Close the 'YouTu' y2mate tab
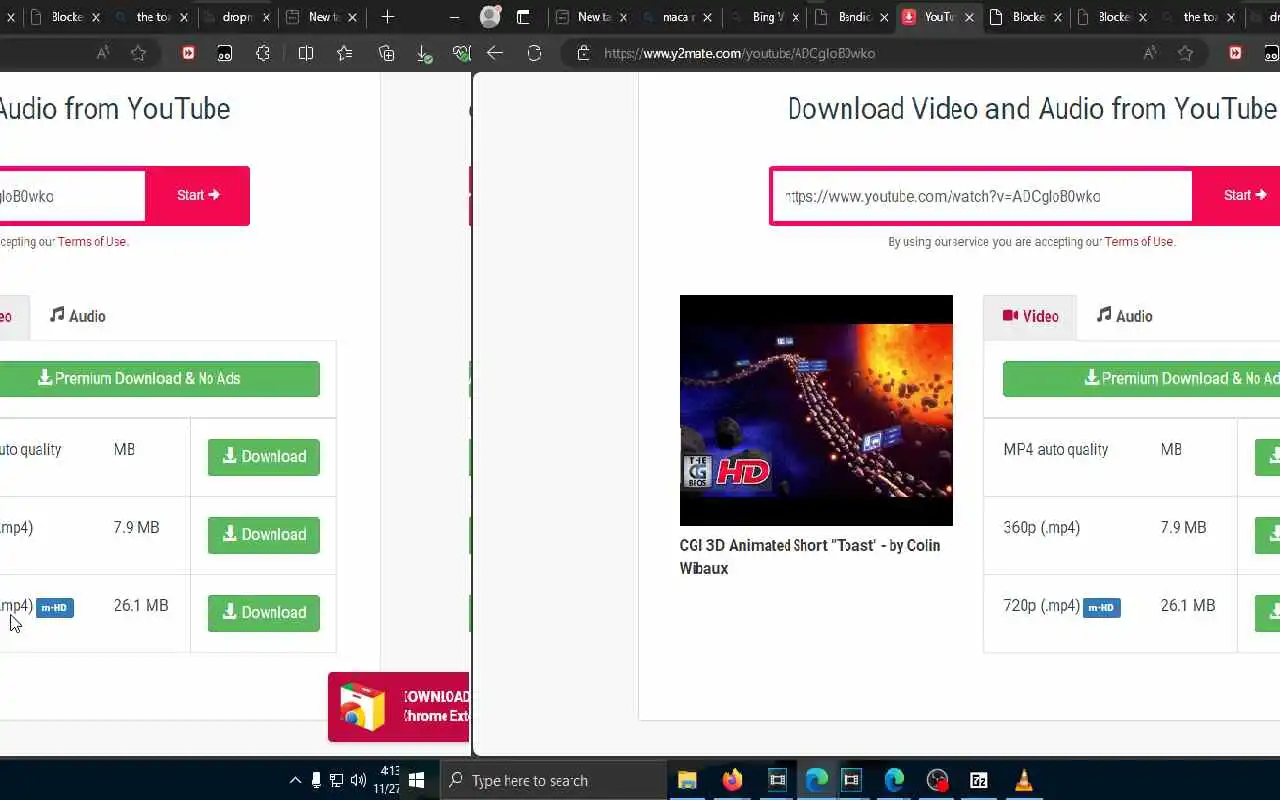 point(969,17)
